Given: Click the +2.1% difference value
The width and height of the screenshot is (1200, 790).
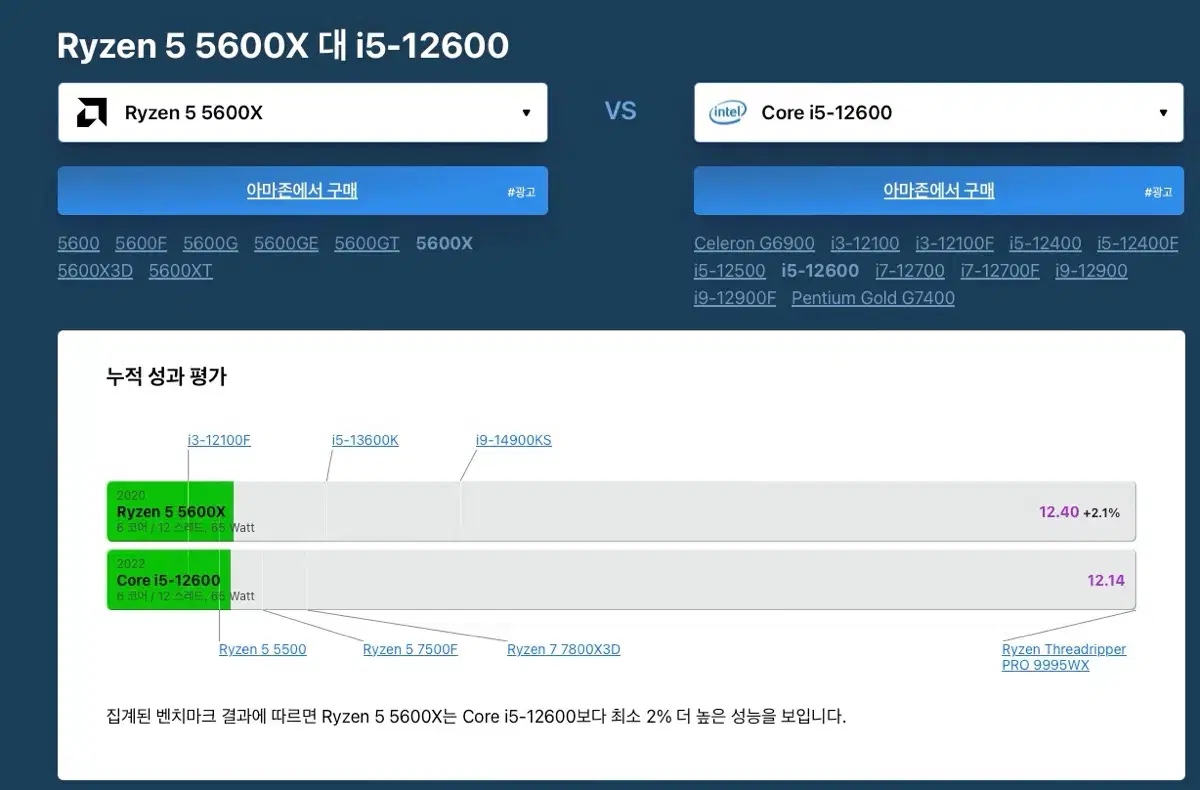Looking at the screenshot, I should 1102,513.
